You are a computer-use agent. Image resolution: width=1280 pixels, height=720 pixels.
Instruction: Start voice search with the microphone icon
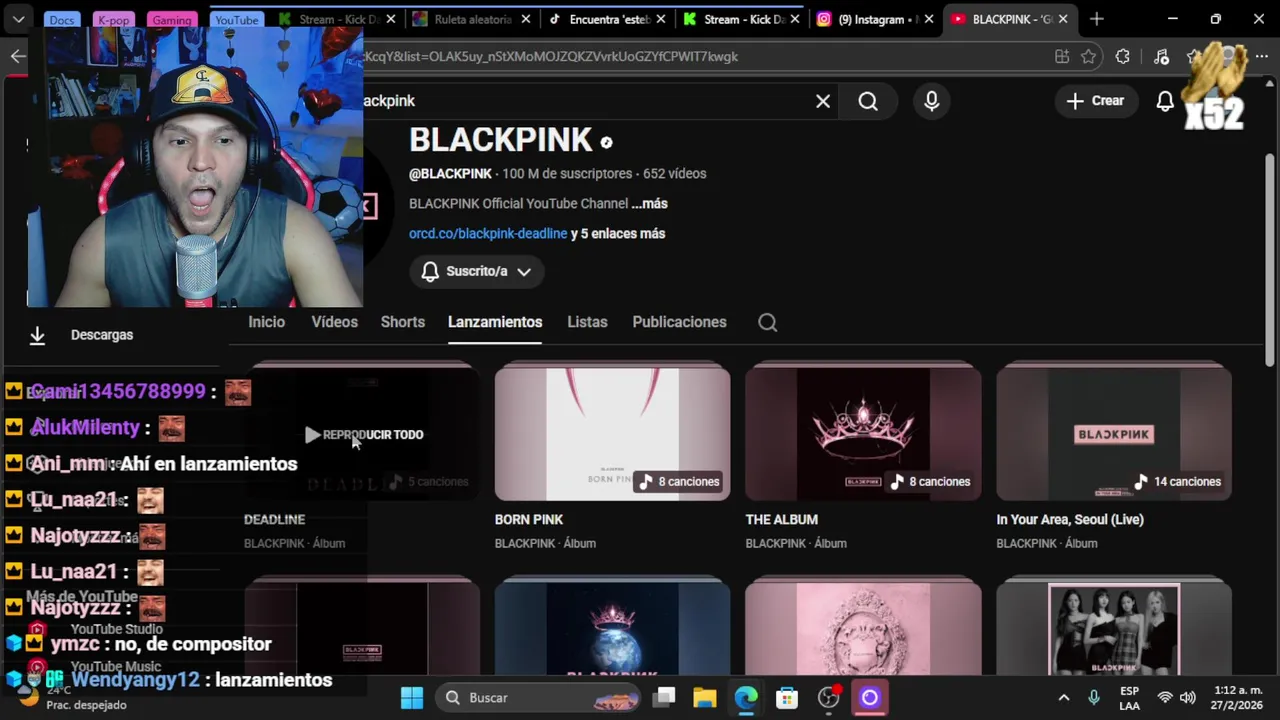point(932,101)
